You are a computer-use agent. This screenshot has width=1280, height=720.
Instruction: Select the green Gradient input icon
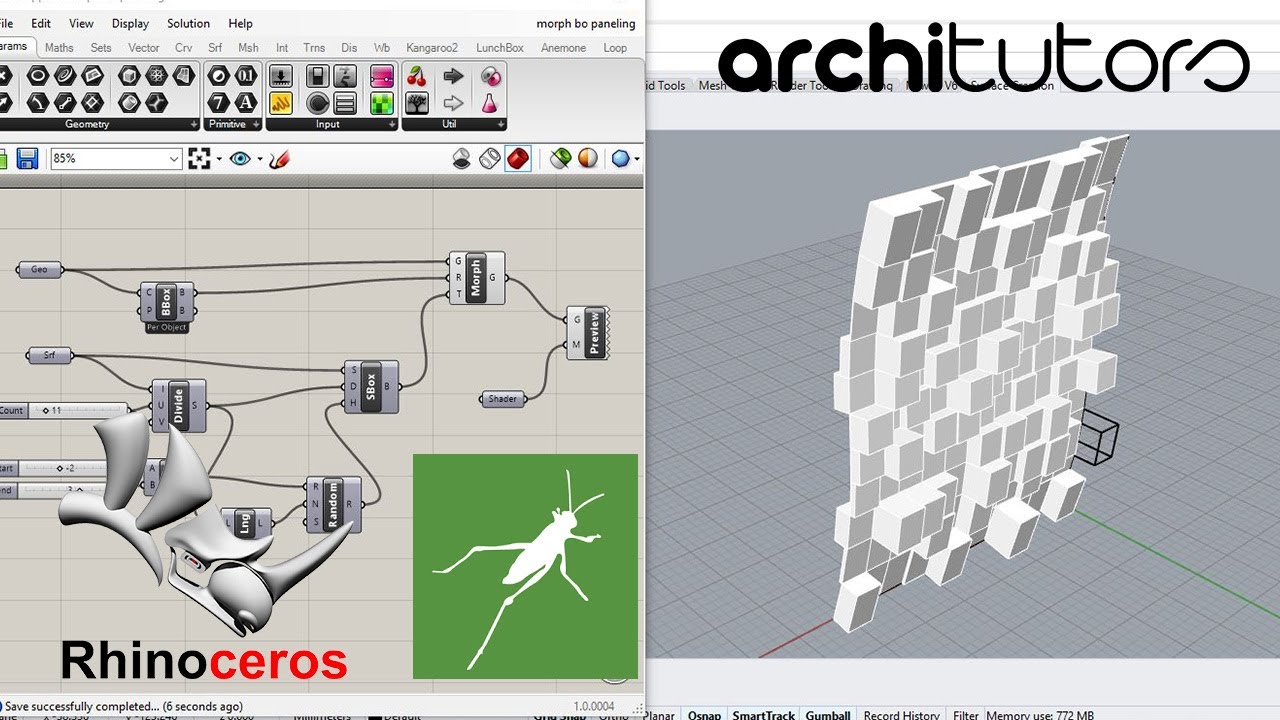click(382, 103)
